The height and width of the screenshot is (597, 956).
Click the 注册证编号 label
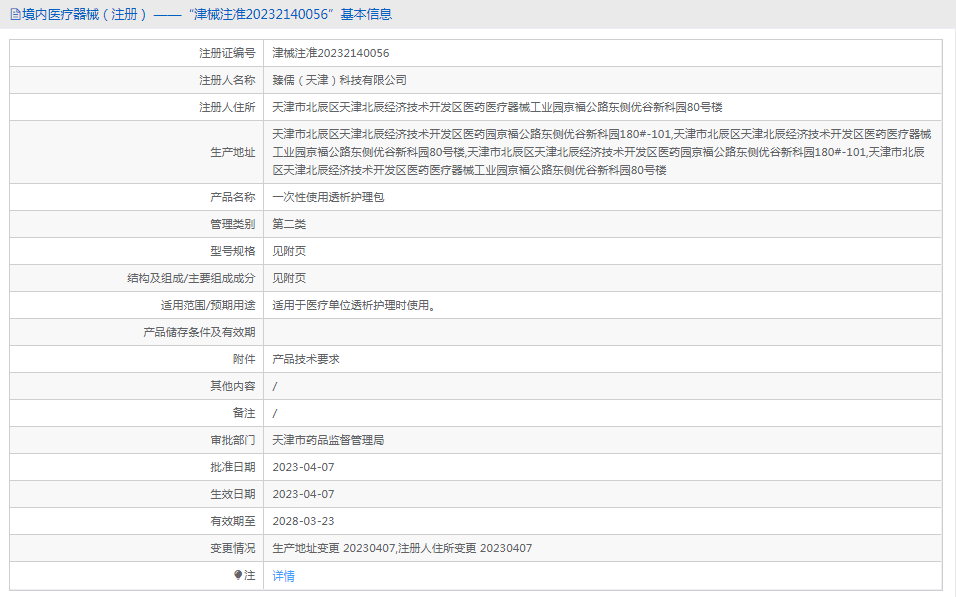(227, 53)
